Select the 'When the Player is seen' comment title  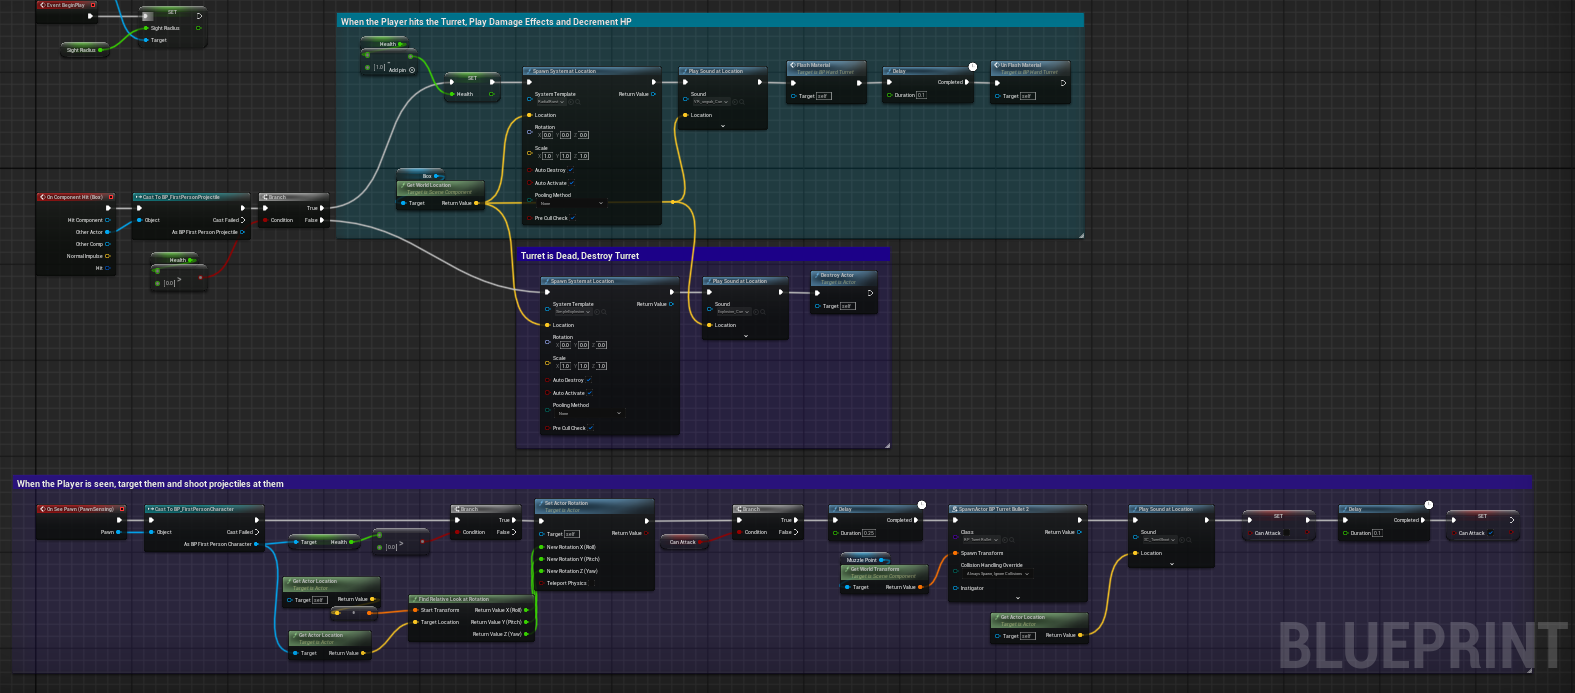click(x=150, y=484)
